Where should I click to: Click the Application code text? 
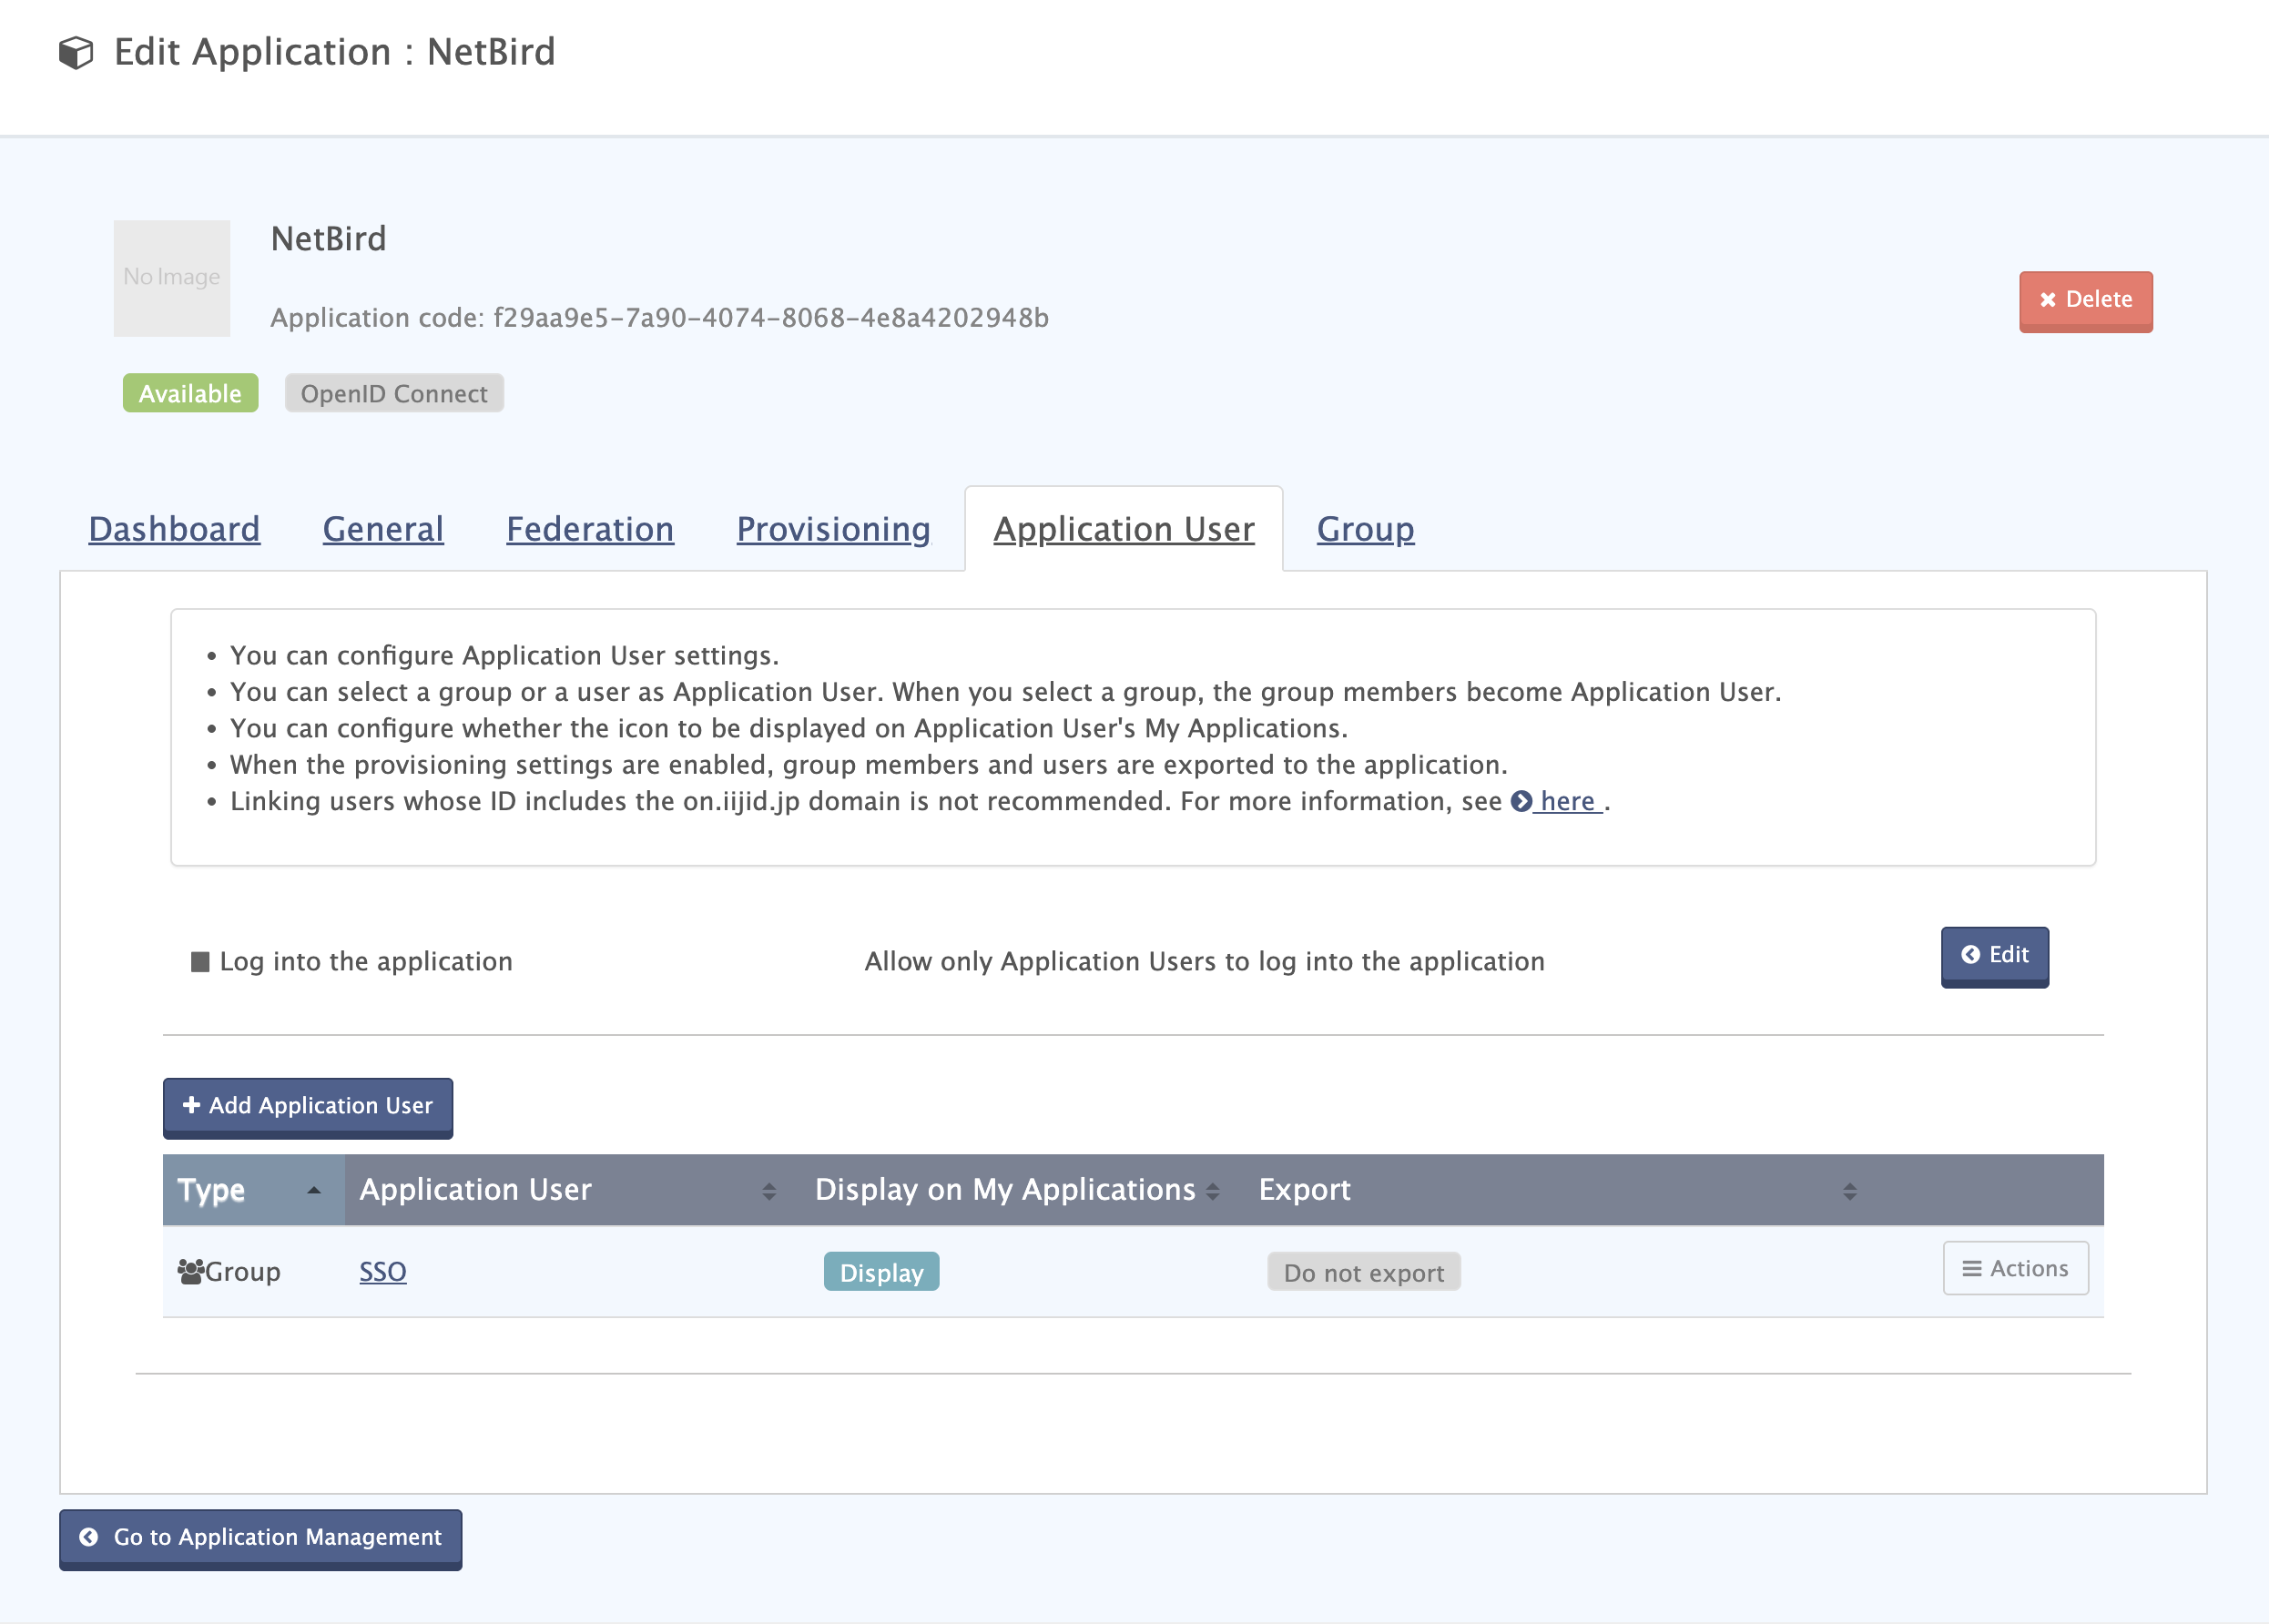pos(659,318)
